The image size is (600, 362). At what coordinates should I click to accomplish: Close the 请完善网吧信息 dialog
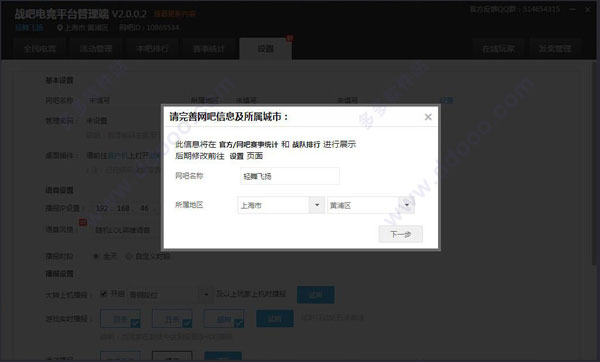(x=428, y=117)
